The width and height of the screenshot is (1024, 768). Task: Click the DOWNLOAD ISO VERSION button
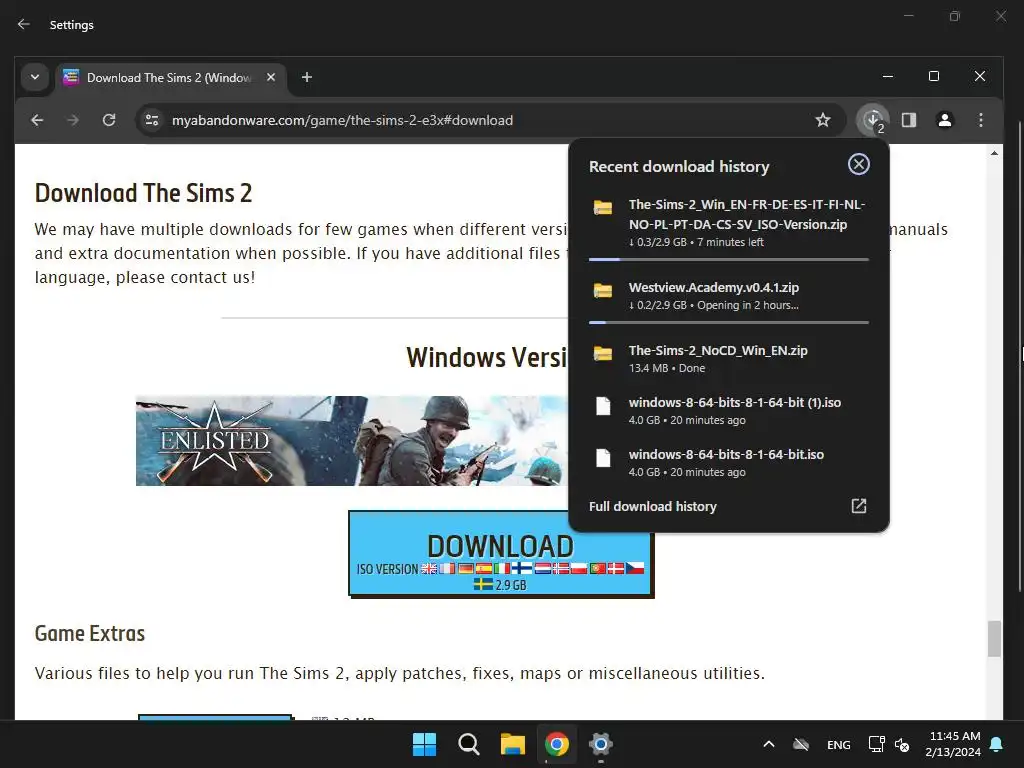(x=501, y=554)
